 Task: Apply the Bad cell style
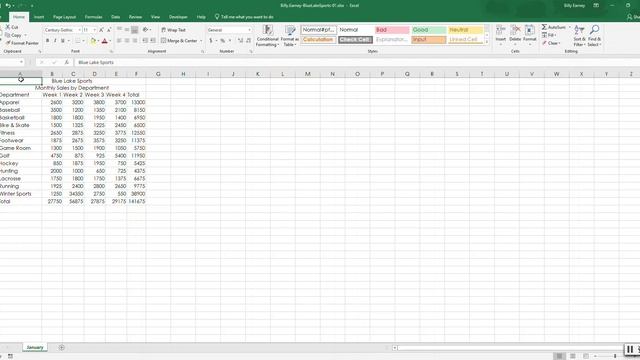392,30
